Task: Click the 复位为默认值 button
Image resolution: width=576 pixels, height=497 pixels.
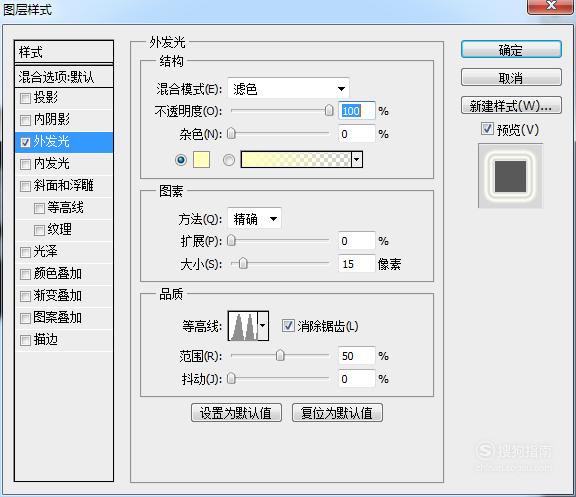Action: coord(337,413)
